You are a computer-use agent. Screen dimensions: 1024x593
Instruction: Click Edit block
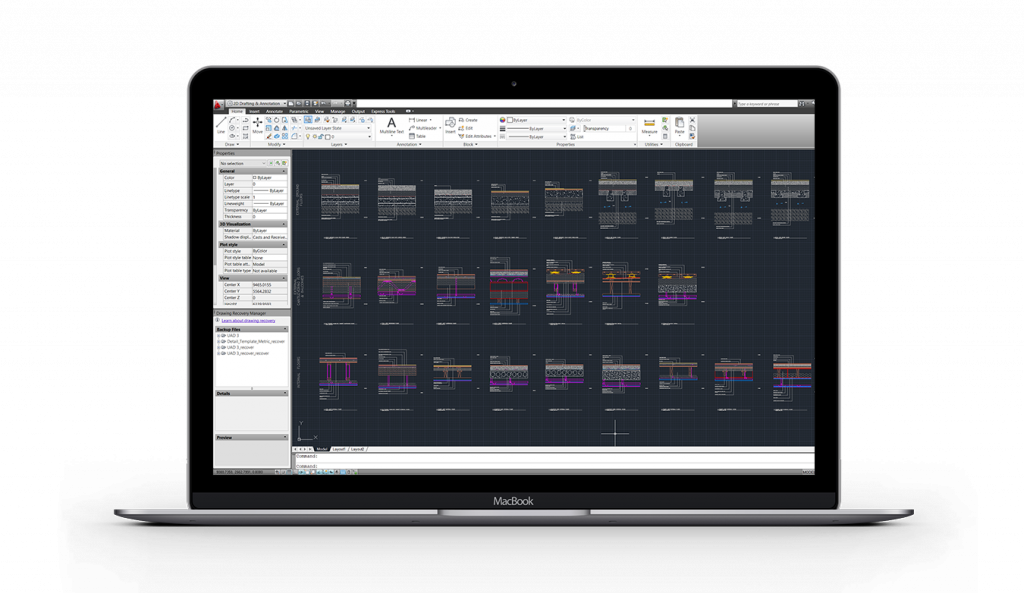[466, 128]
